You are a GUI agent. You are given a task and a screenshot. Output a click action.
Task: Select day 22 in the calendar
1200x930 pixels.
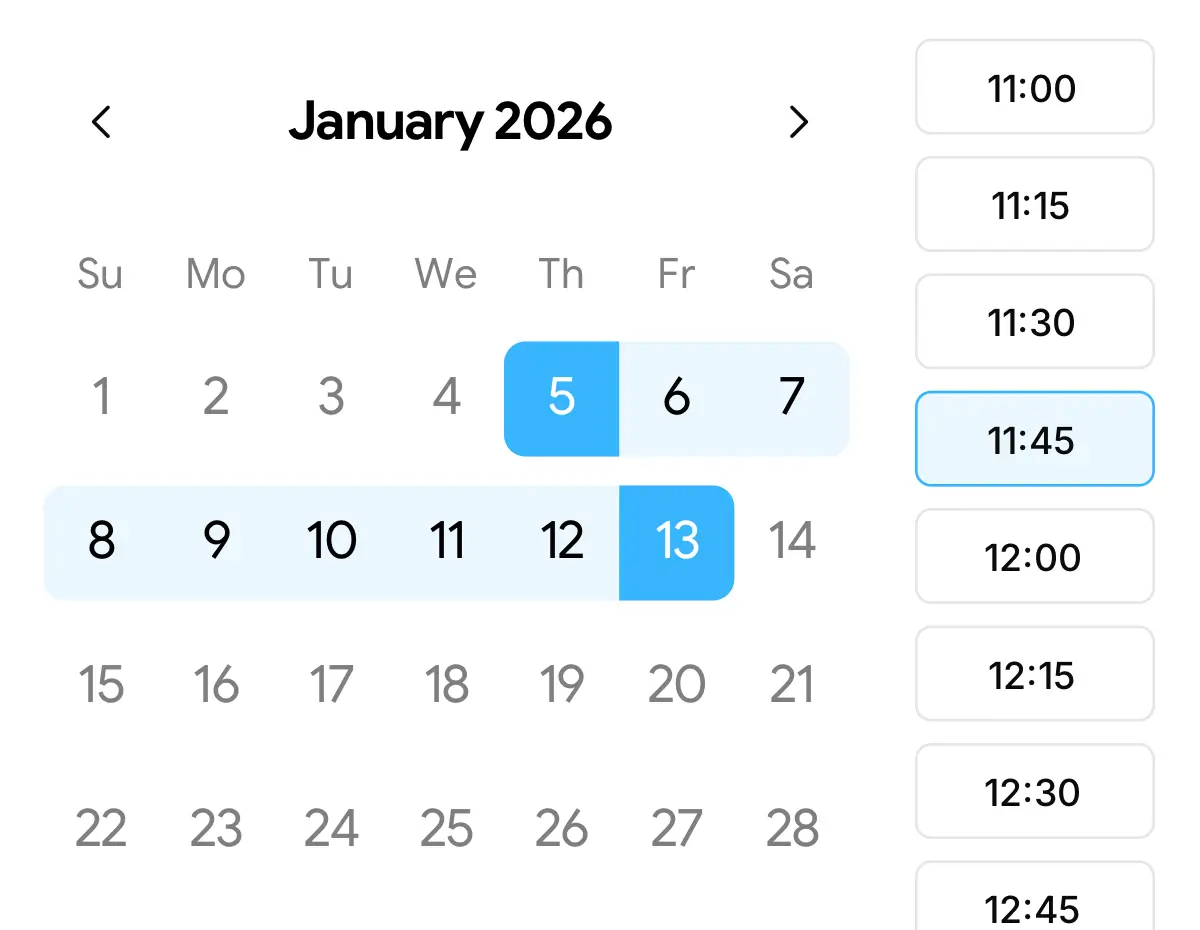click(x=101, y=829)
